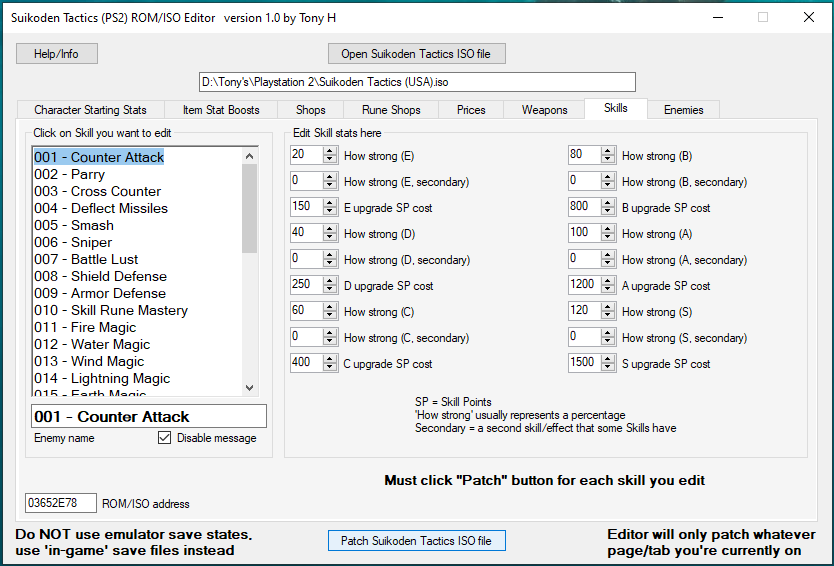Increase How strong (D, secondary) value
Screen dimensions: 834x566
click(x=330, y=255)
